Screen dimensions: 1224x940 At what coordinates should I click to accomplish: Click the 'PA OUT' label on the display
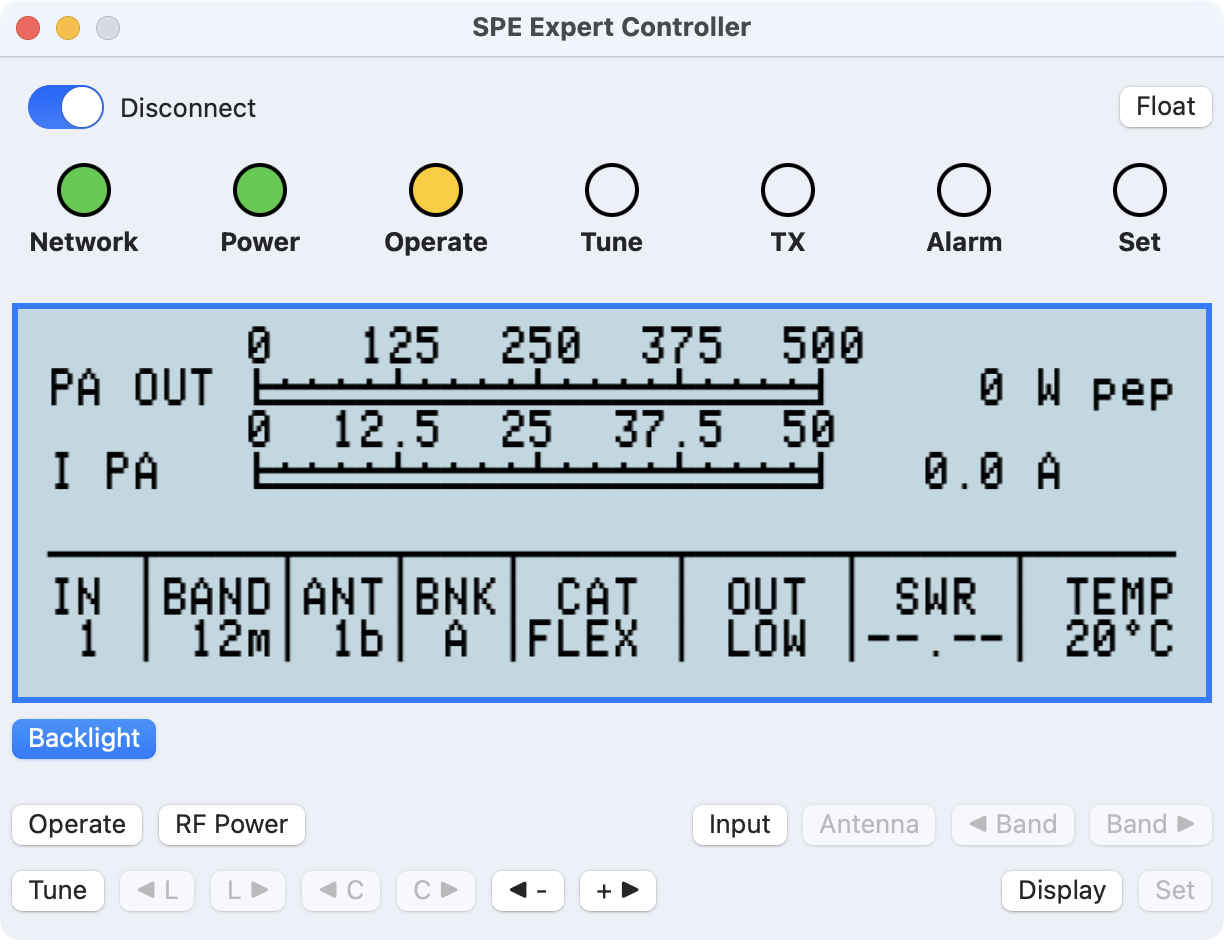pos(132,387)
